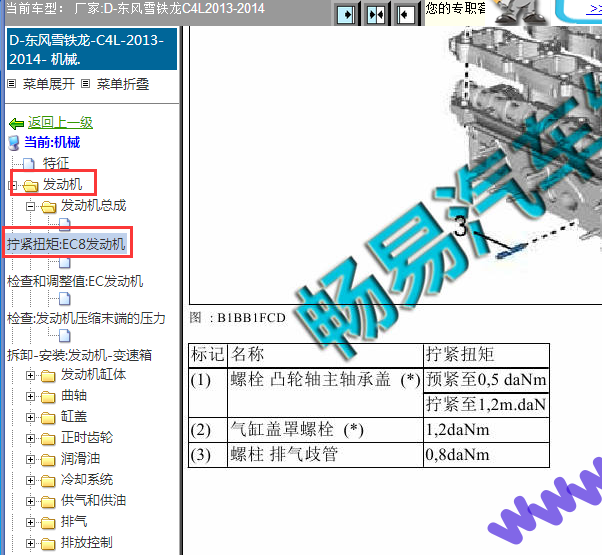The width and height of the screenshot is (602, 555).
Task: Click the engine diagram image
Action: click(x=395, y=165)
